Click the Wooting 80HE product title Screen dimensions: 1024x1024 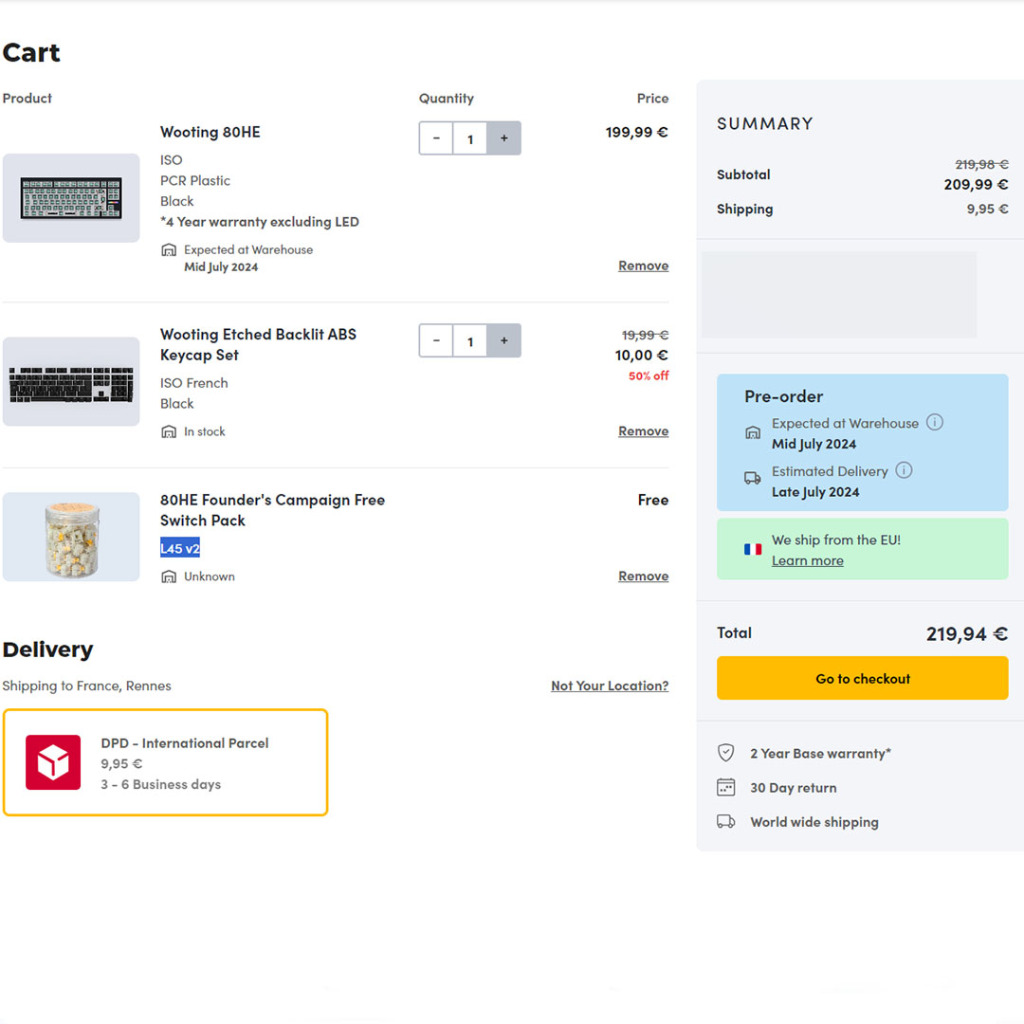[210, 132]
